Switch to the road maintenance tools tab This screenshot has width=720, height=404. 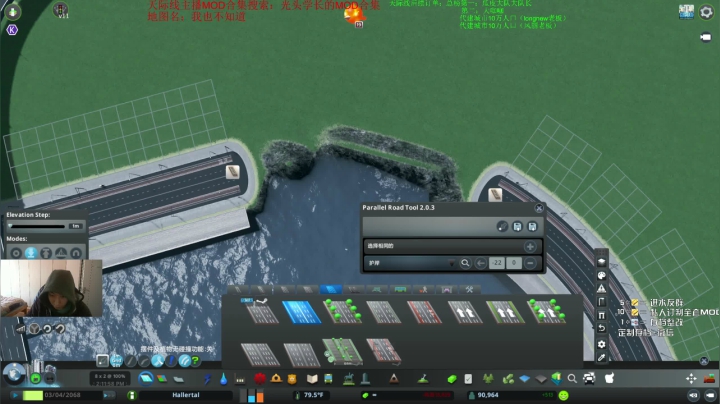pos(469,289)
